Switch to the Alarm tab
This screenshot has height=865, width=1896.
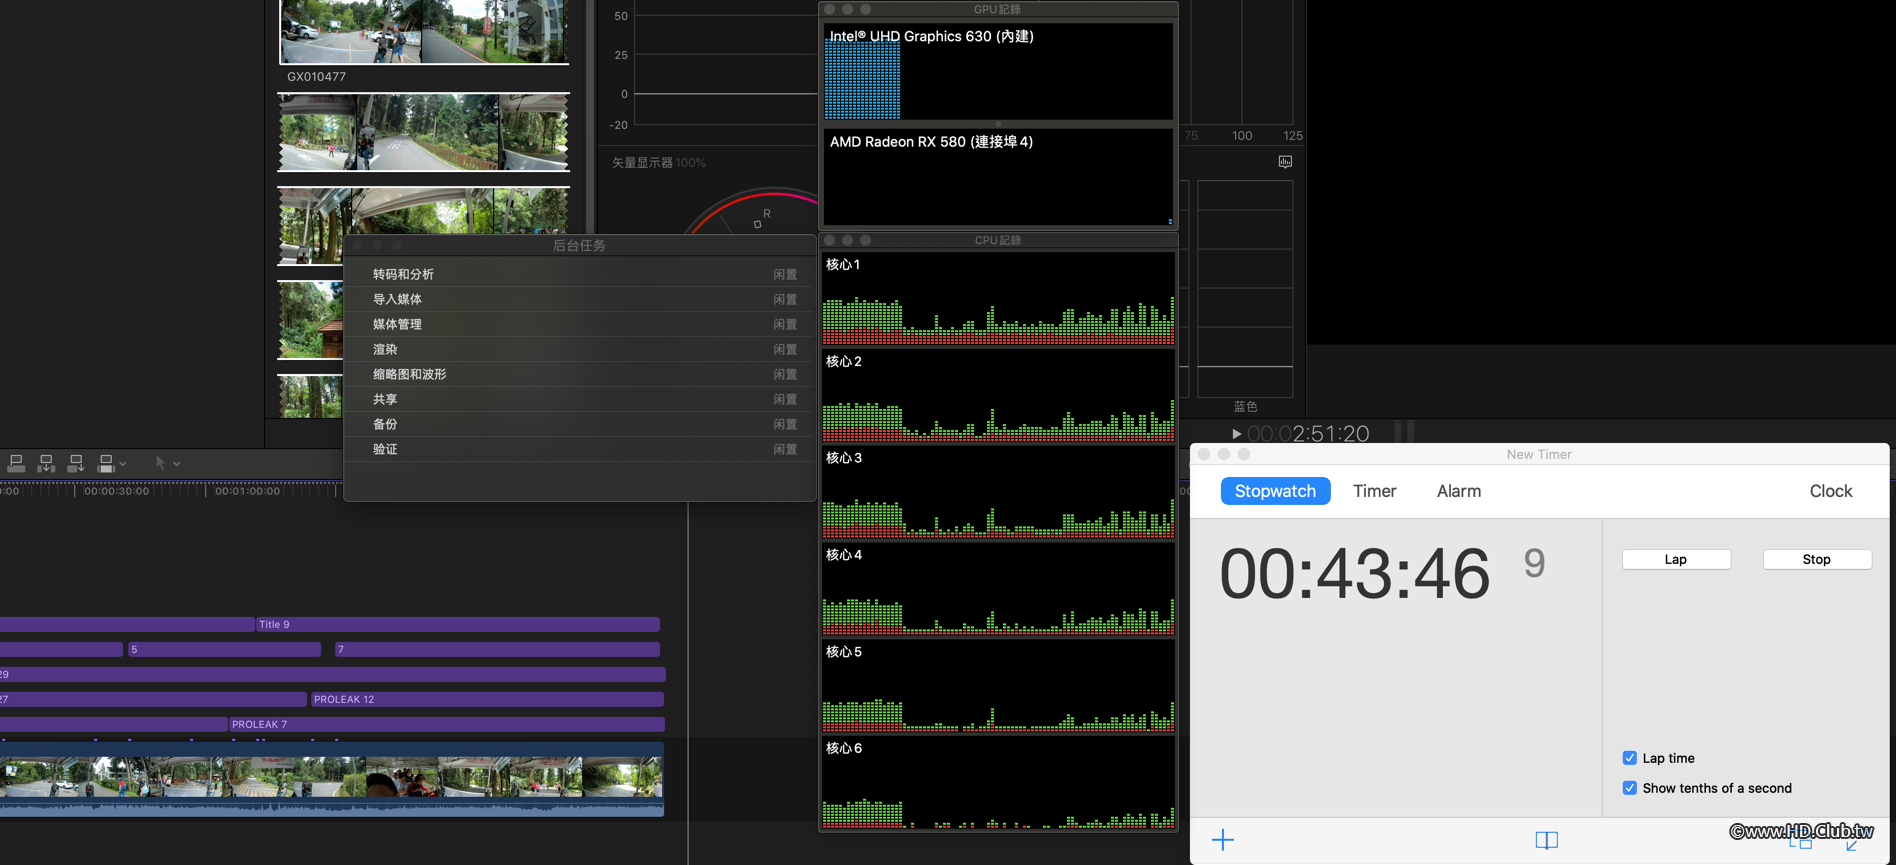pos(1459,491)
